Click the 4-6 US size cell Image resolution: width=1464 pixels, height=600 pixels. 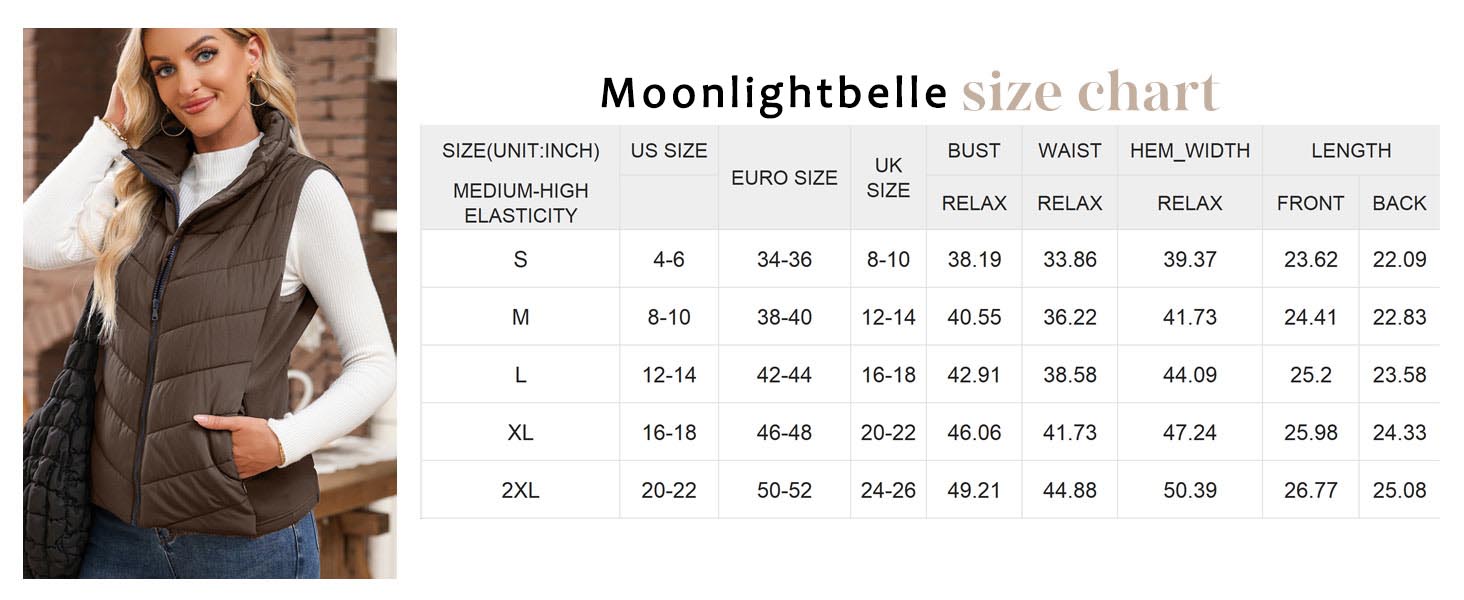coord(669,260)
